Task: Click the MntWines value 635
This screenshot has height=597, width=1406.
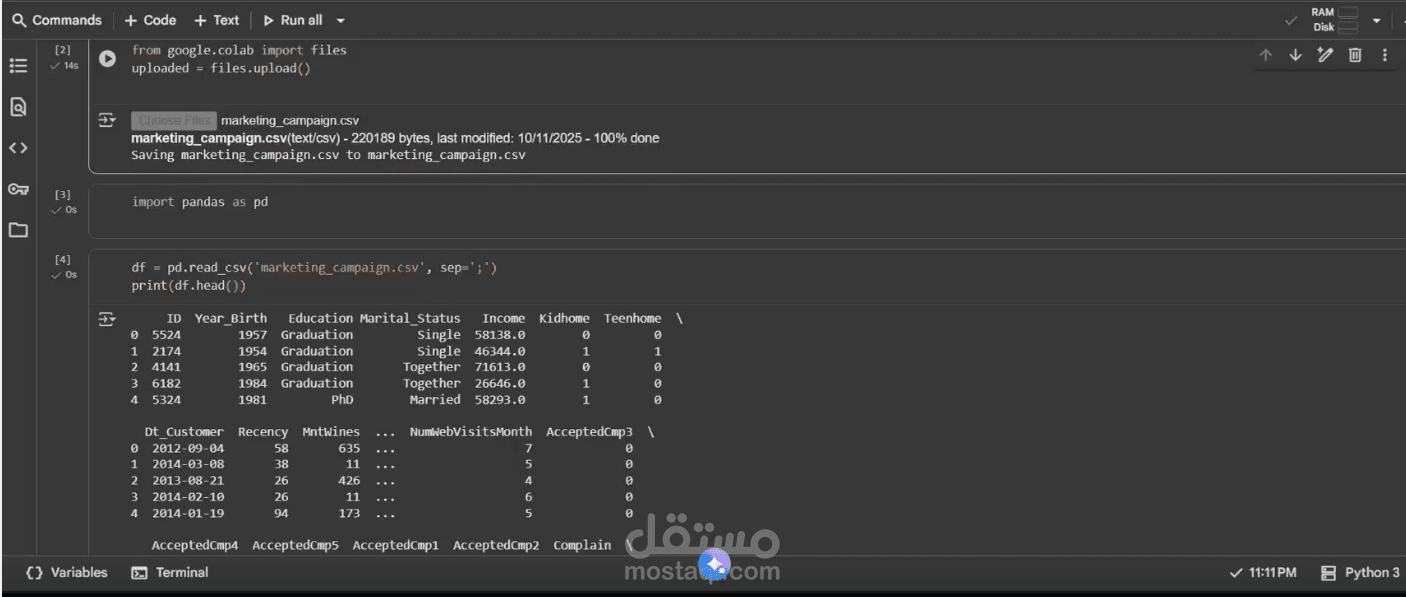Action: pos(349,449)
